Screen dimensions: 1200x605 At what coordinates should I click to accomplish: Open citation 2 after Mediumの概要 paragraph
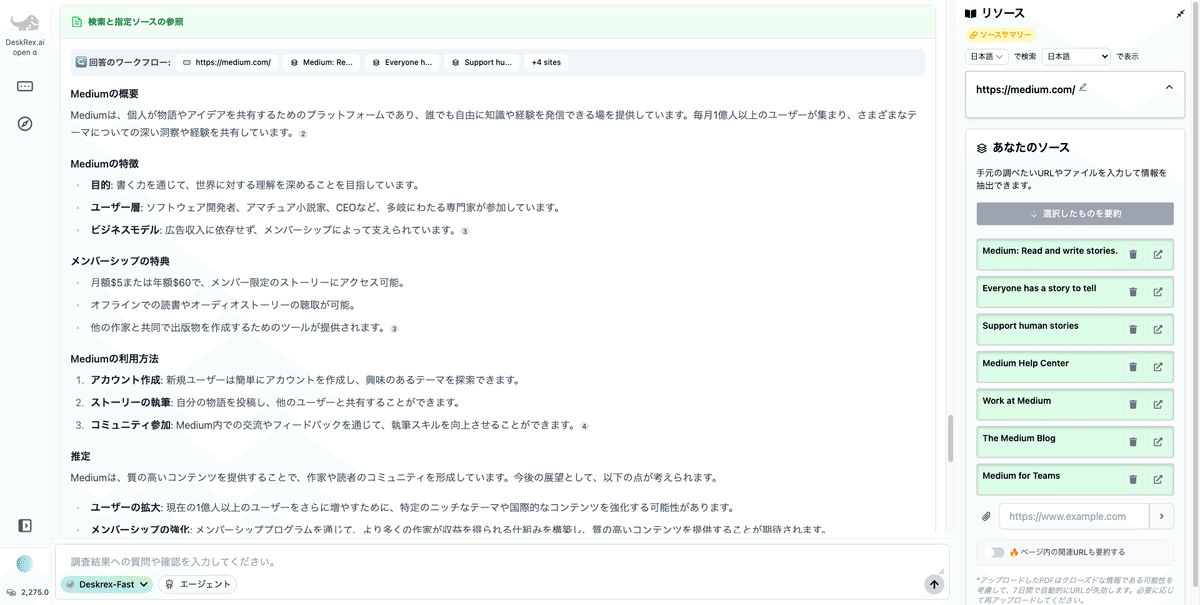click(x=303, y=134)
